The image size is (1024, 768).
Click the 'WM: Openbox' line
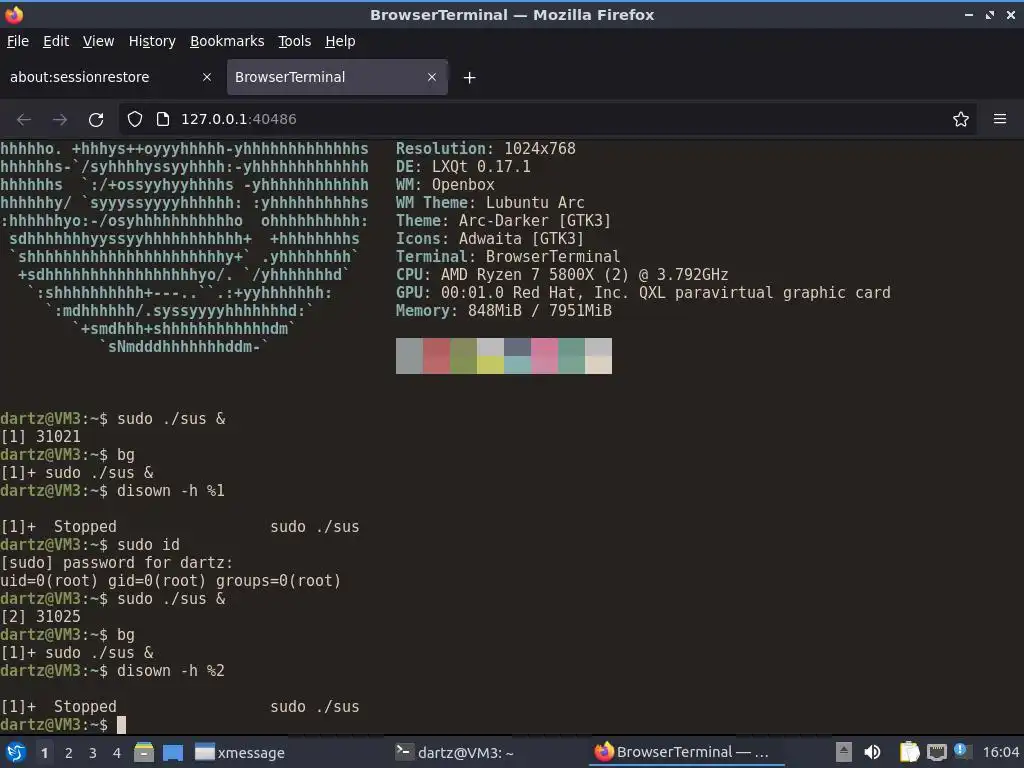[445, 184]
